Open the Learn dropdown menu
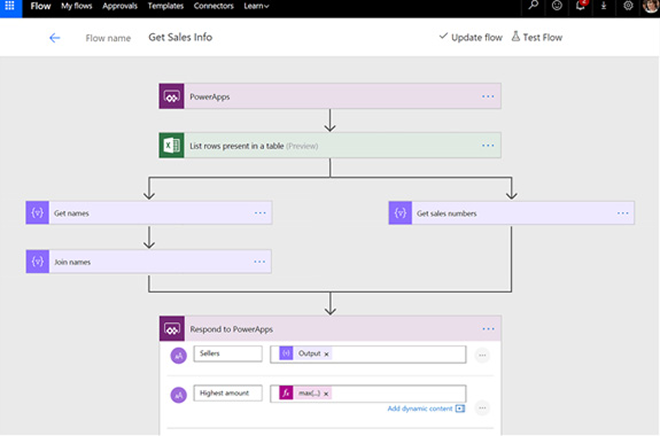The height and width of the screenshot is (436, 660). click(x=256, y=6)
